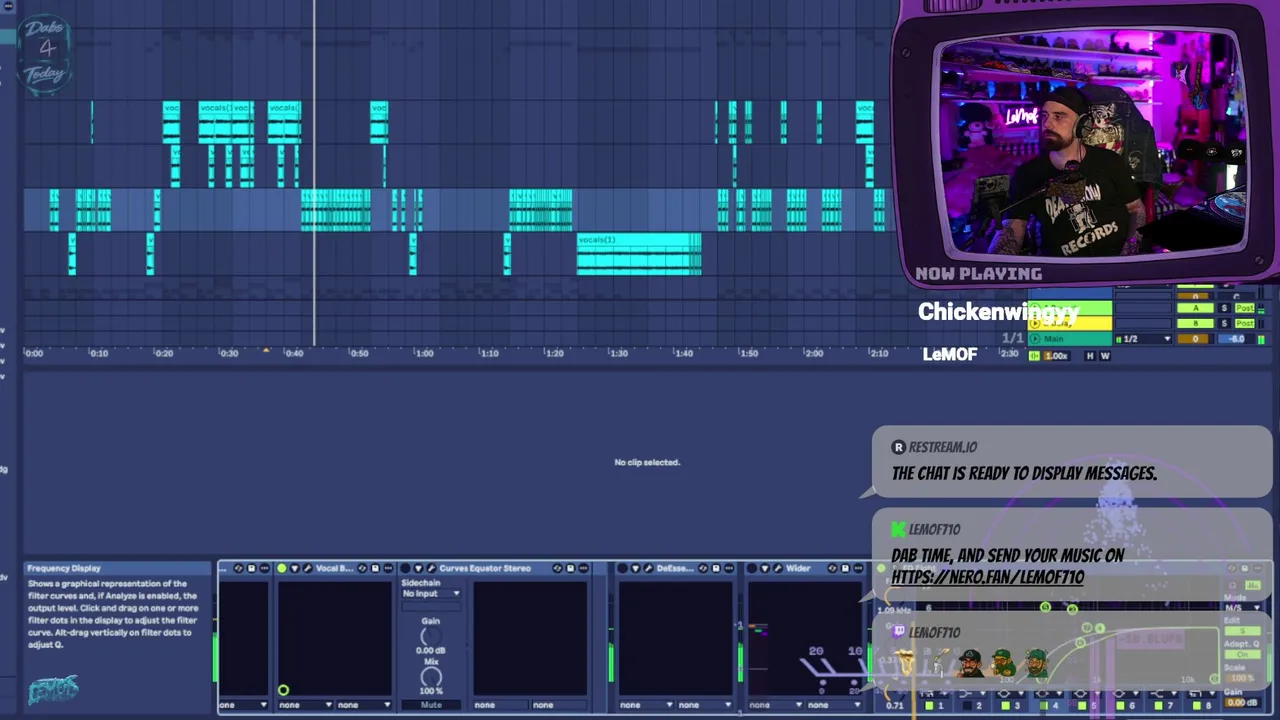Toggle Adapt. Q On button
Screen dimensions: 1280x720
click(1242, 654)
